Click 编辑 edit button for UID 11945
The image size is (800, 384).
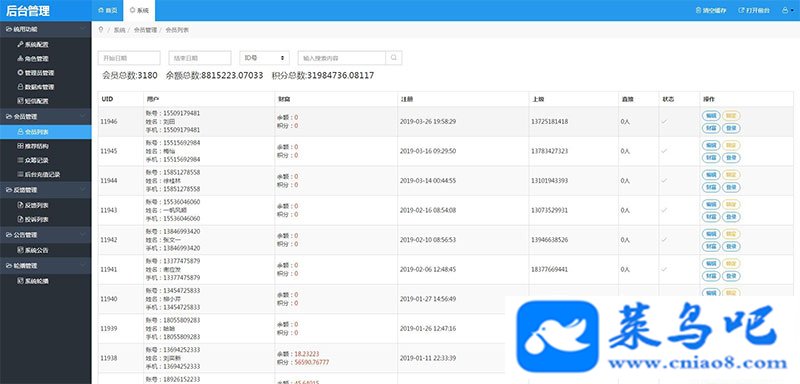711,145
